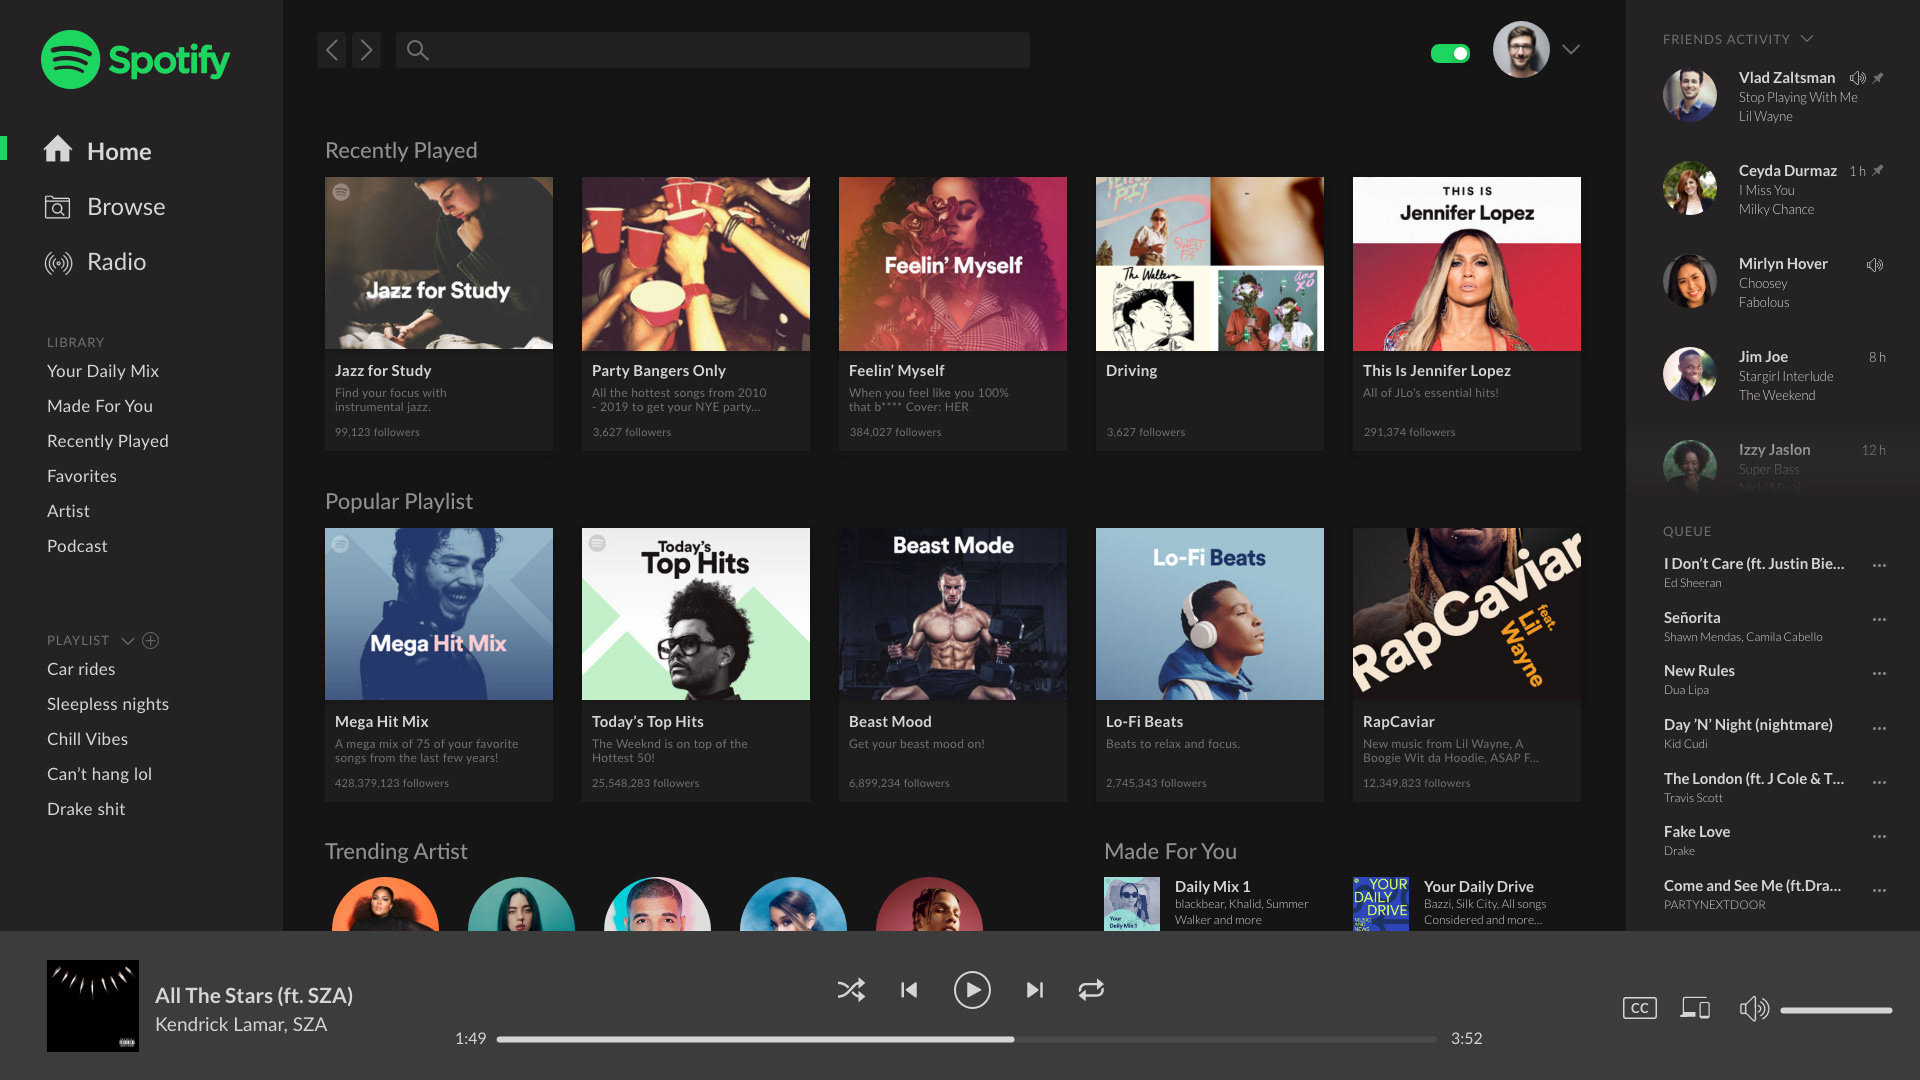Viewport: 1920px width, 1080px height.
Task: Mute with the volume speaker icon
Action: click(1754, 1009)
